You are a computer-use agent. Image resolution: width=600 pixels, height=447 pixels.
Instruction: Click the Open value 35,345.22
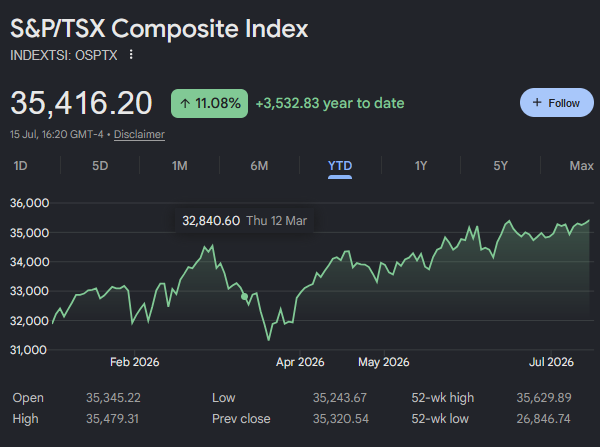[113, 398]
